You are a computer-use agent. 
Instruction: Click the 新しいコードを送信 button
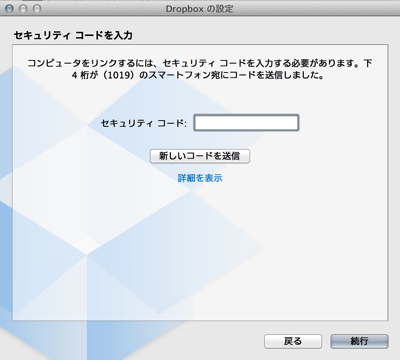200,156
